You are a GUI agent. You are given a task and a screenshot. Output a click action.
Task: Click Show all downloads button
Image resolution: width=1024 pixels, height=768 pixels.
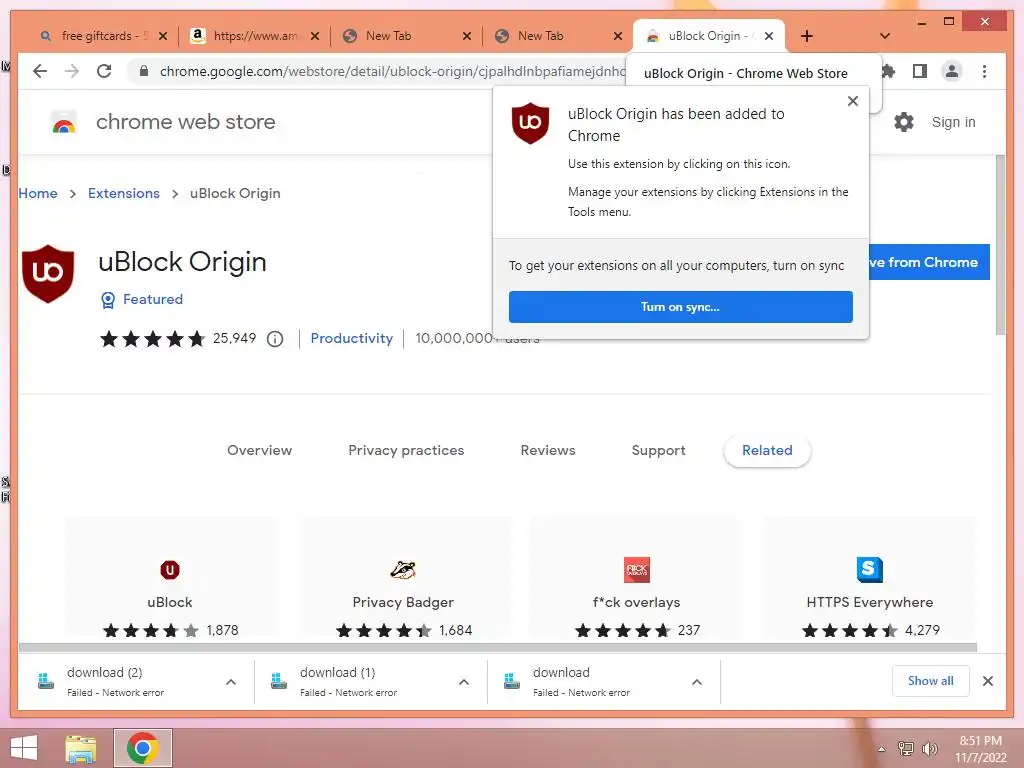930,681
